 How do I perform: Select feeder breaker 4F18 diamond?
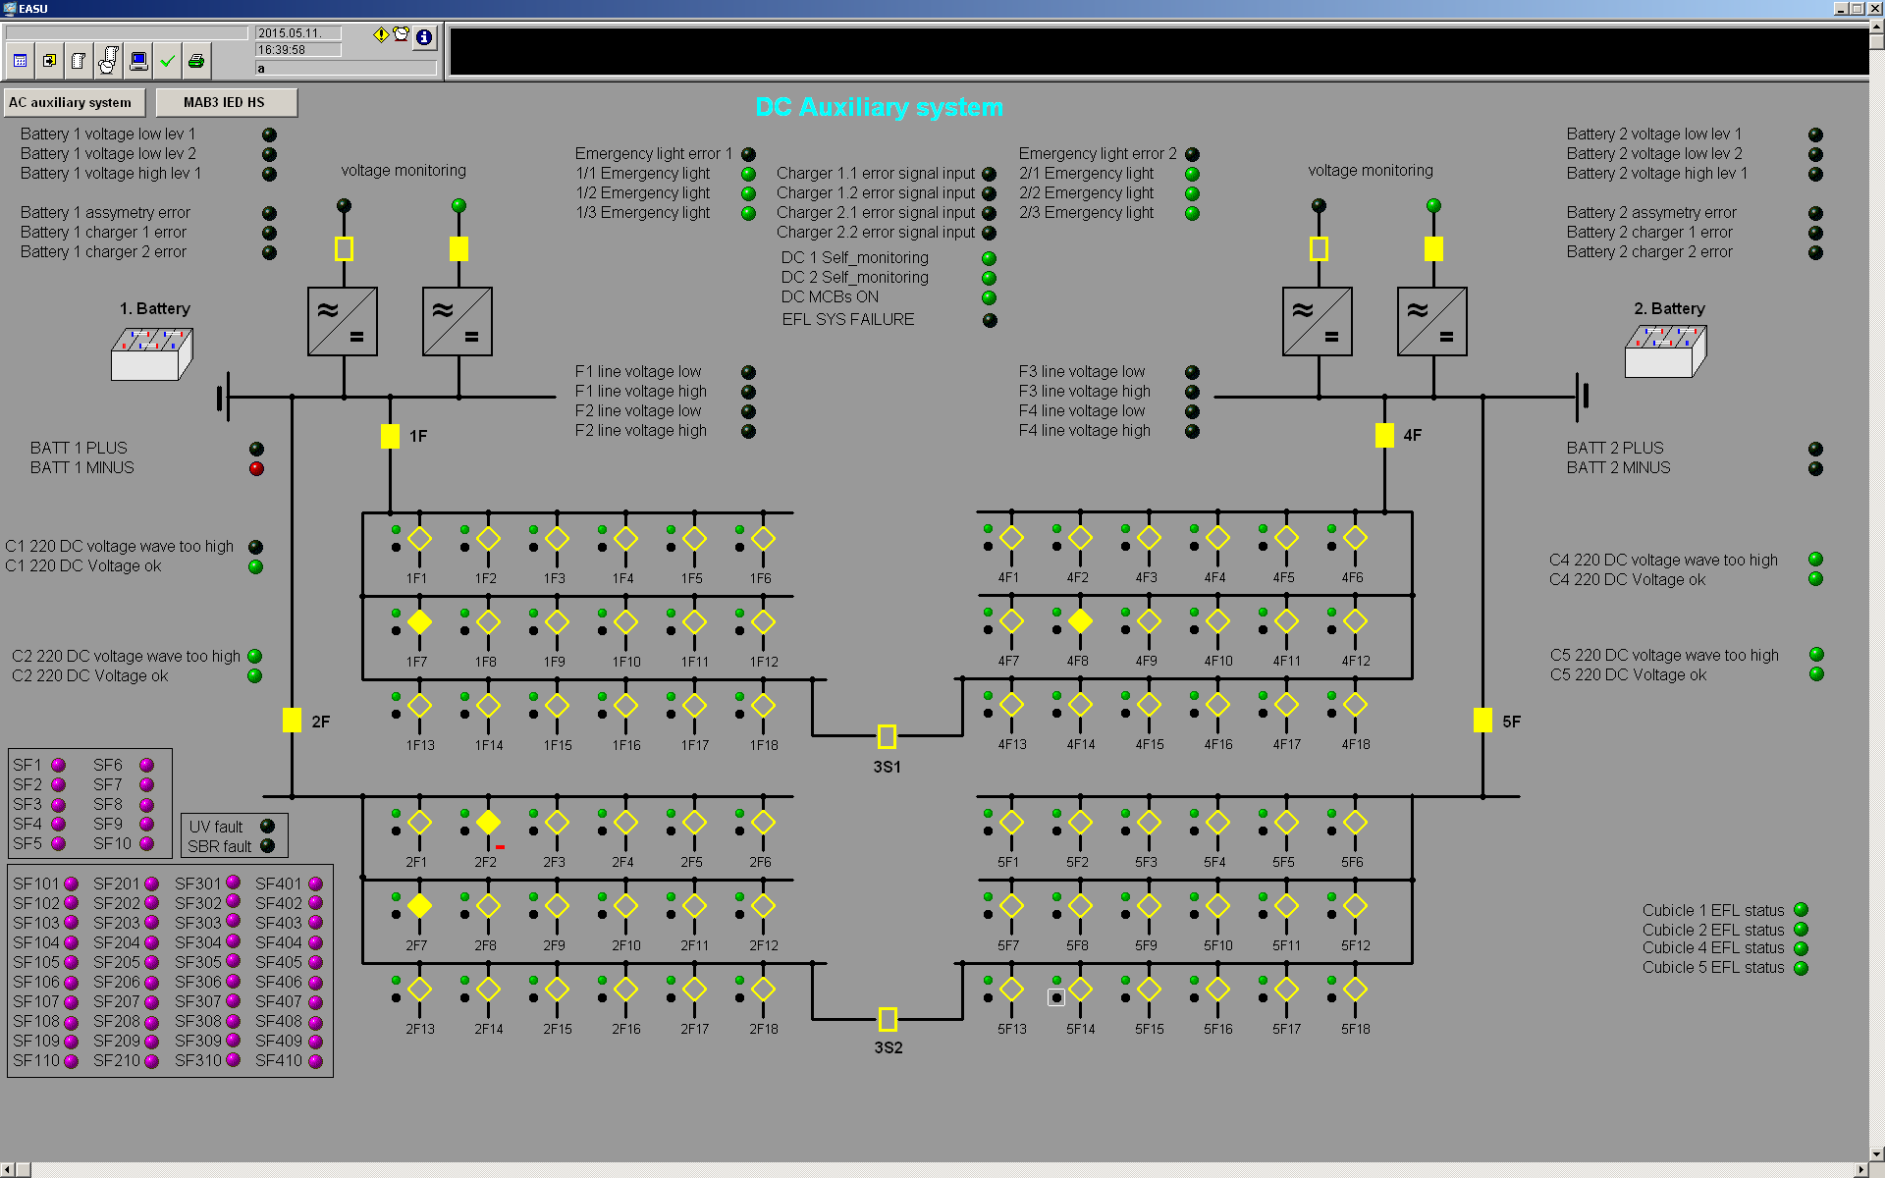tap(1355, 705)
